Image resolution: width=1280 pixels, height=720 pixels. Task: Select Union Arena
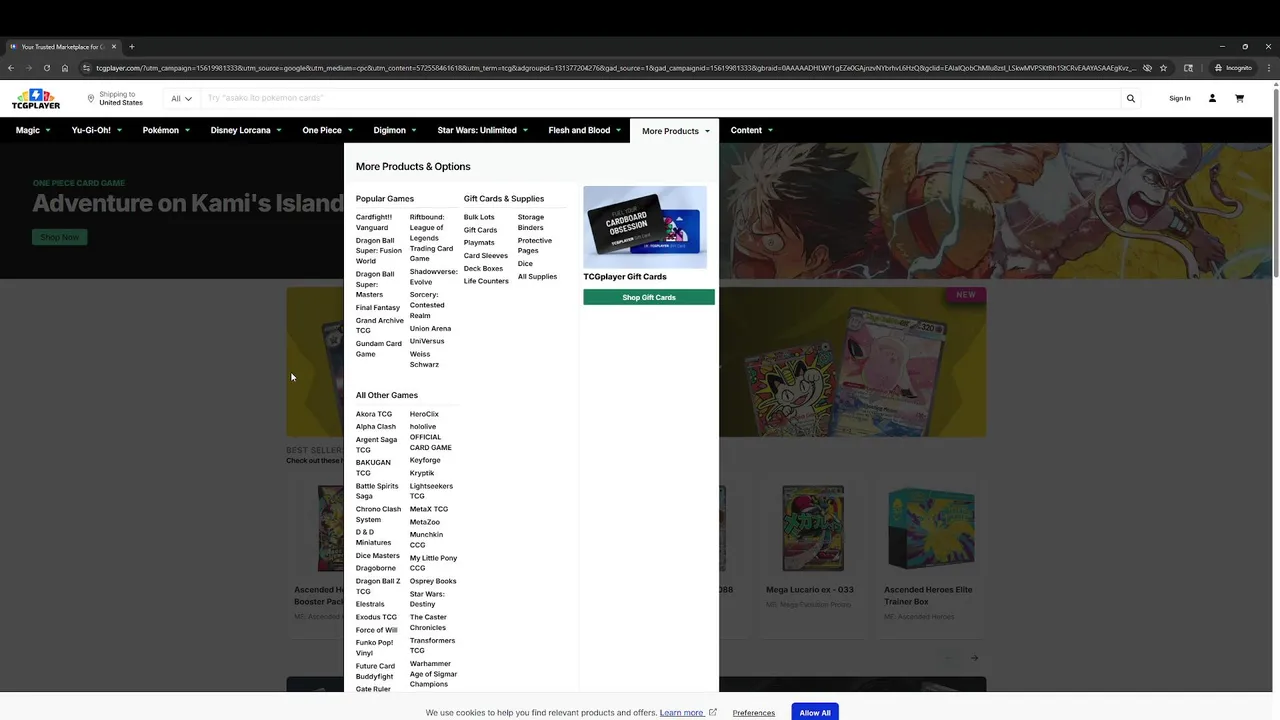[x=430, y=328]
